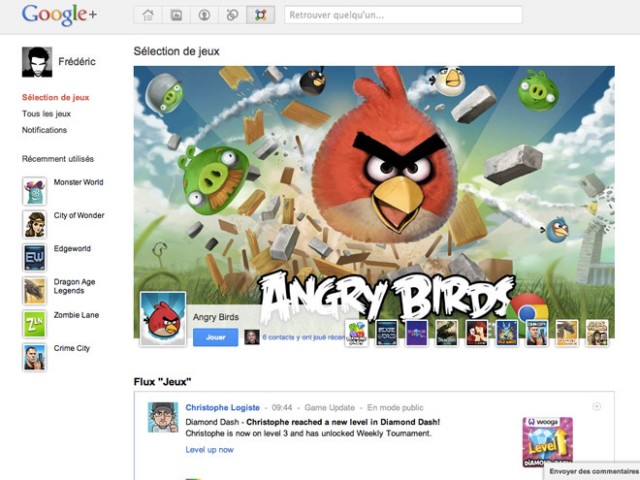The image size is (640, 480).
Task: Select 'Sélection de jeux' in sidebar
Action: (x=56, y=97)
